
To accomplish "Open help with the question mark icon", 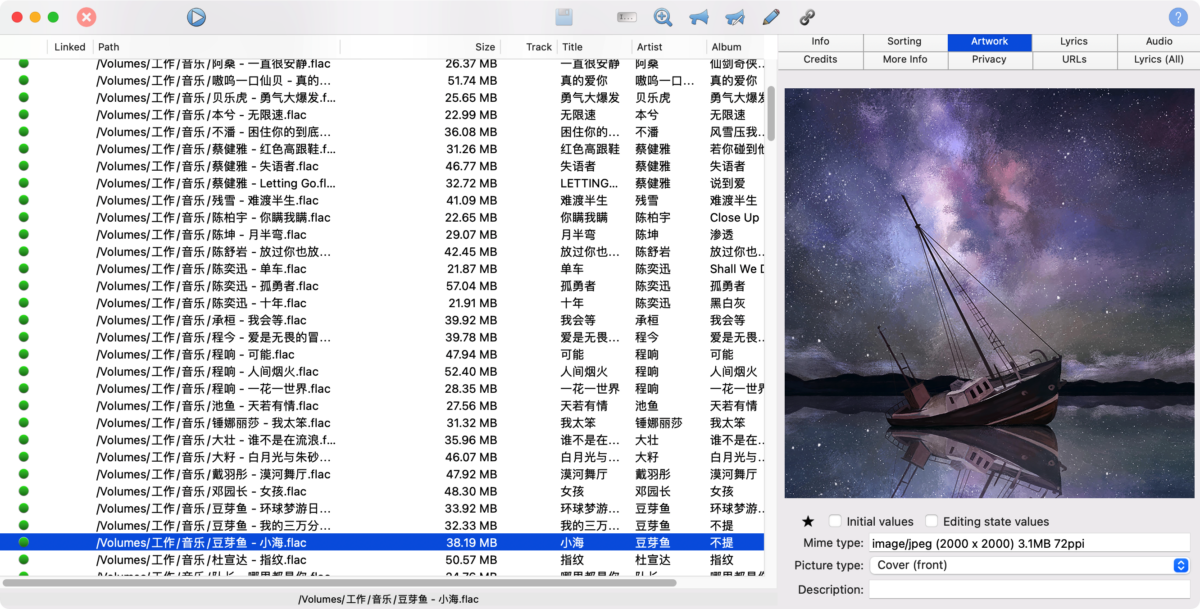I will 1178,17.
